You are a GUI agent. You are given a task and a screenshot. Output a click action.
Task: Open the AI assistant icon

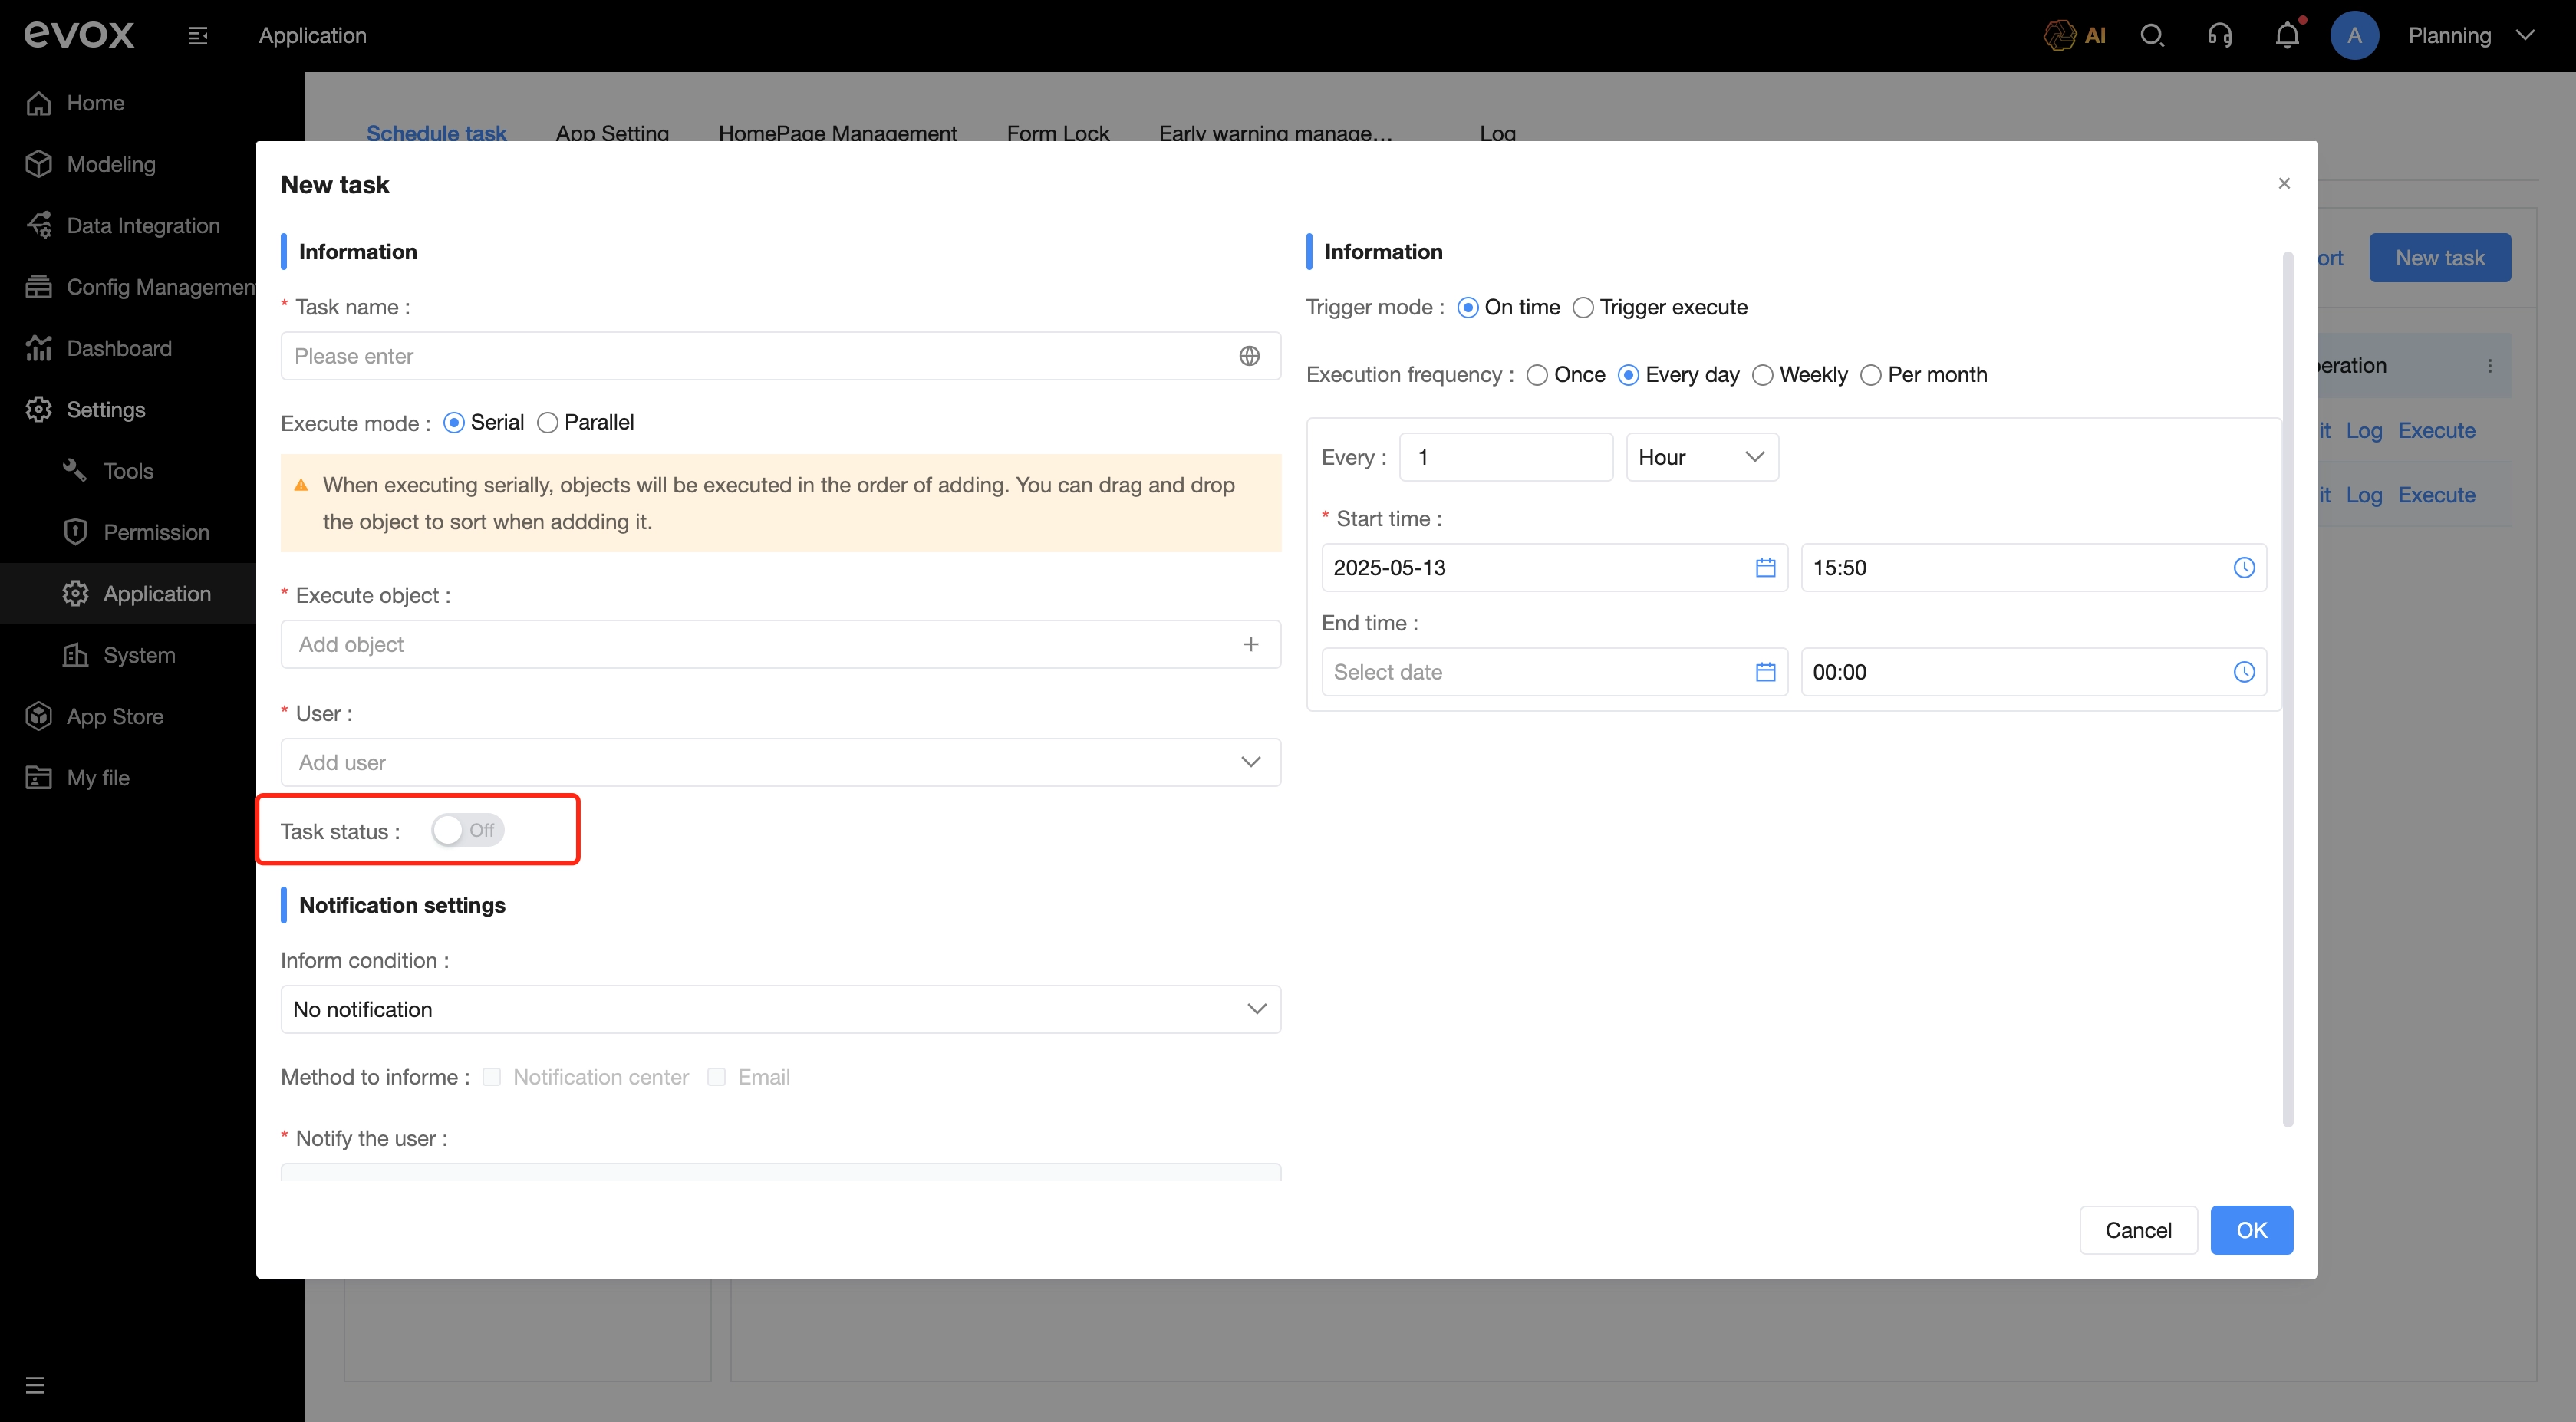click(x=2076, y=36)
